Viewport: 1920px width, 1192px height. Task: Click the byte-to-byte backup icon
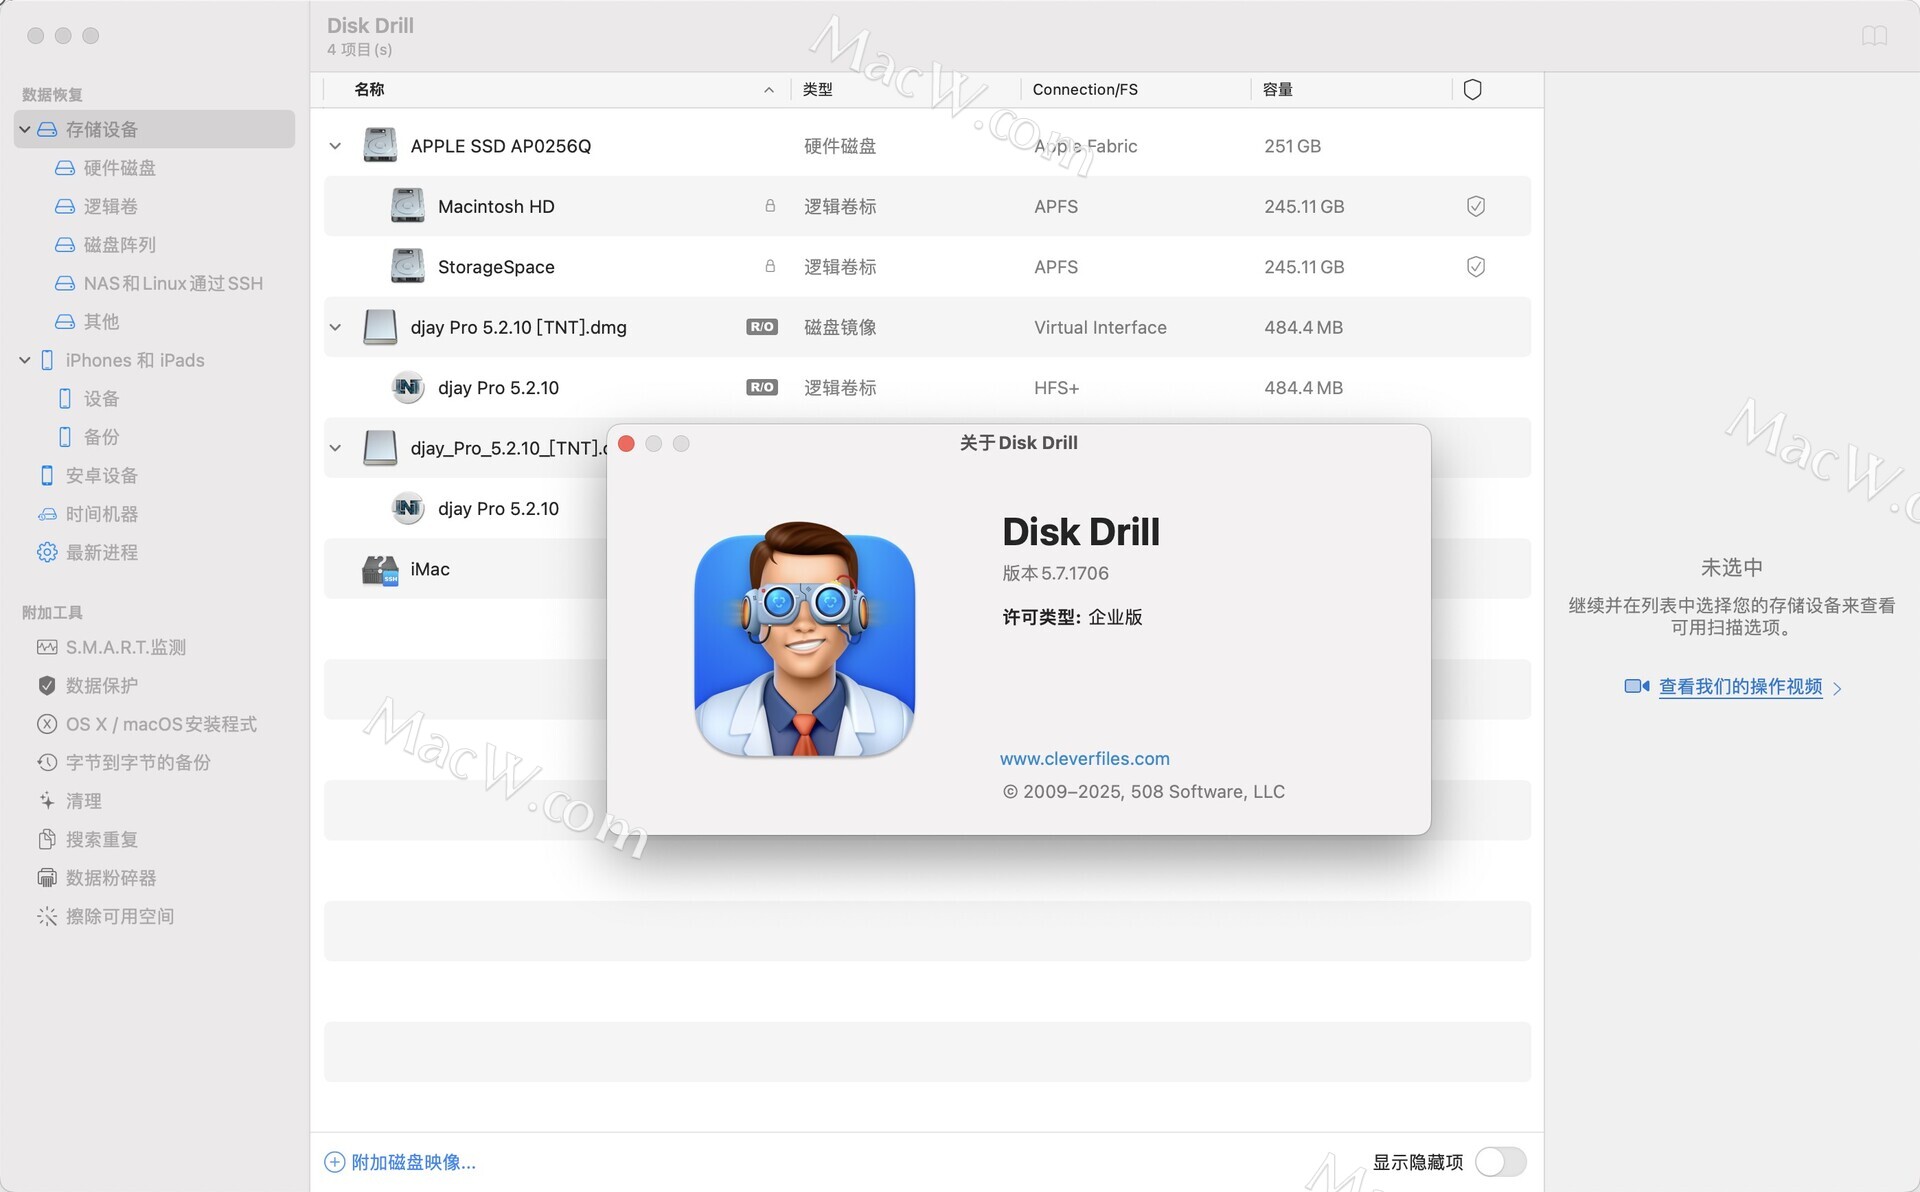47,762
